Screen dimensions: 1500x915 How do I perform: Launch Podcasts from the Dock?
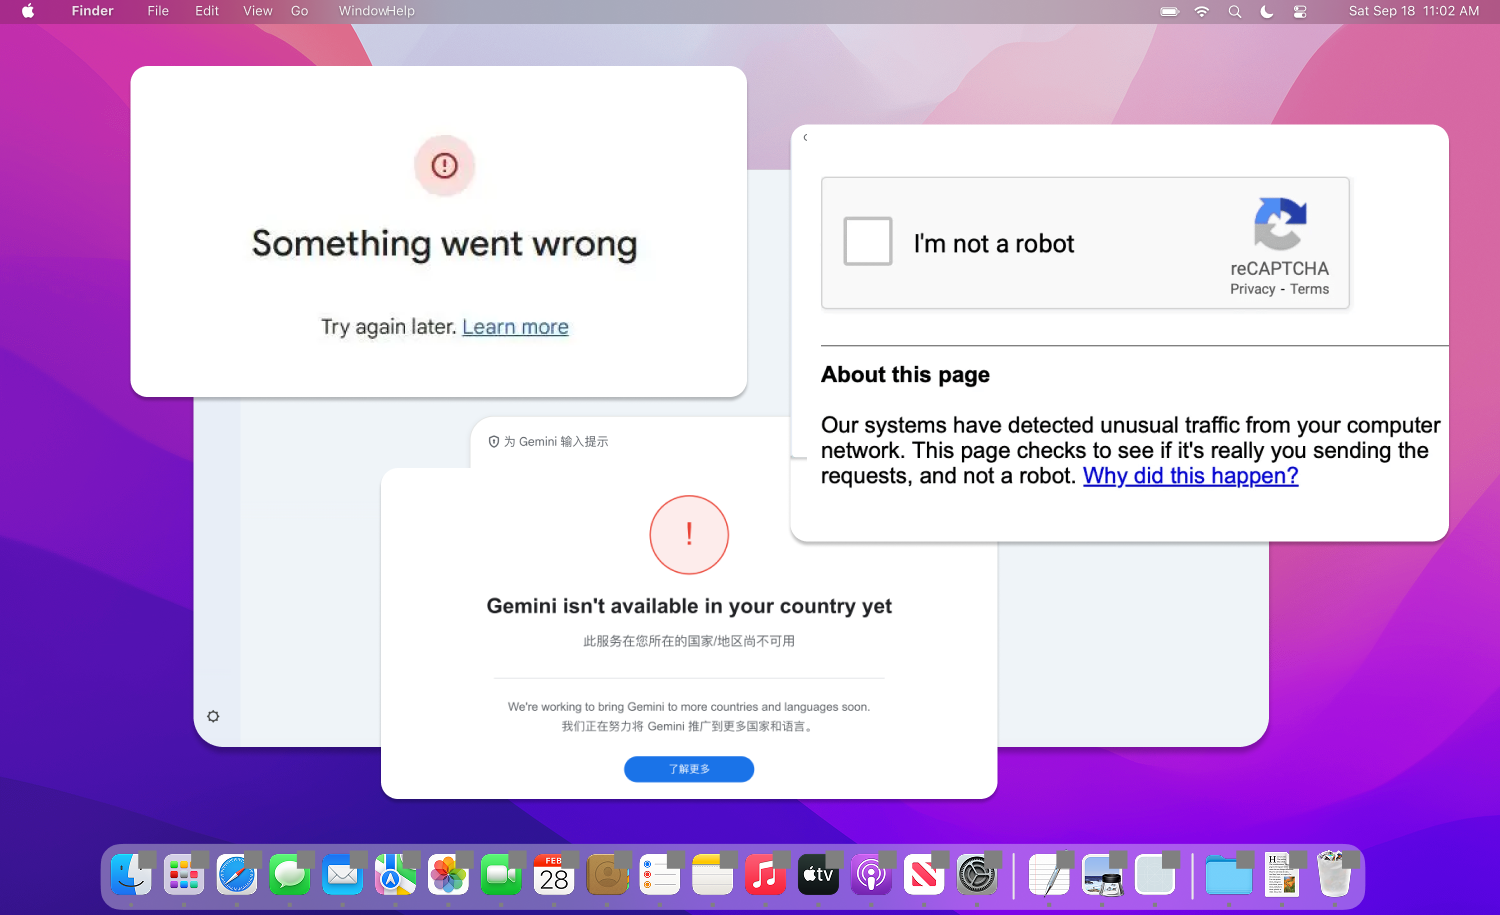(871, 875)
